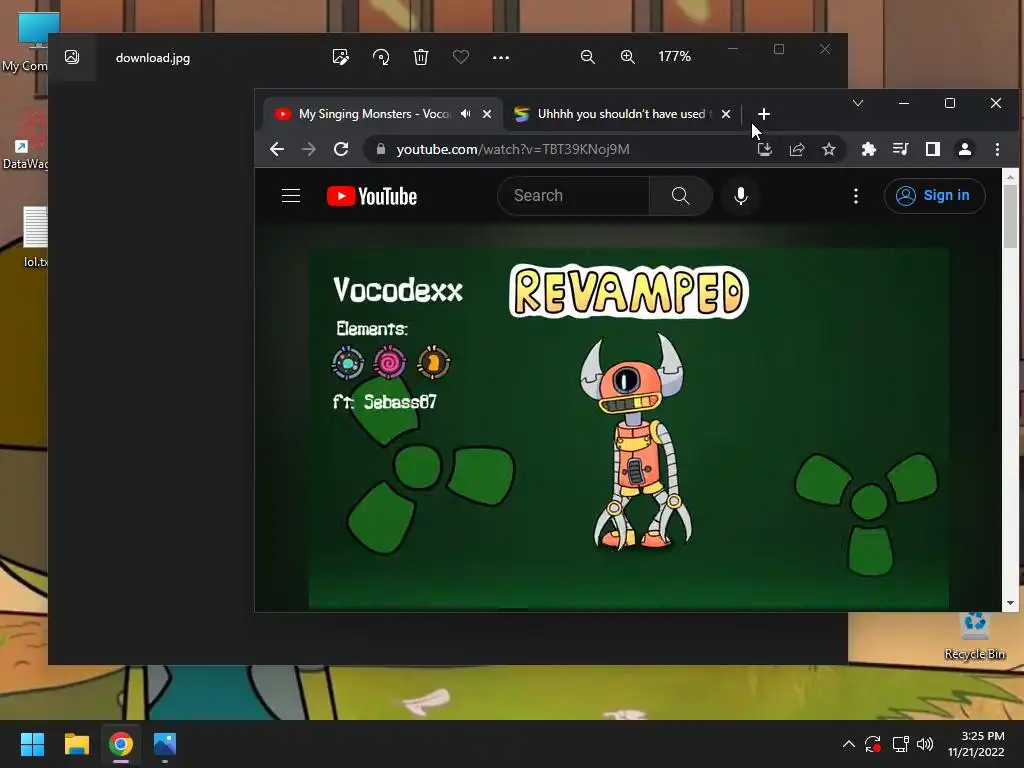The image size is (1024, 768).
Task: Select the My Computer desktop icon
Action: tap(26, 42)
